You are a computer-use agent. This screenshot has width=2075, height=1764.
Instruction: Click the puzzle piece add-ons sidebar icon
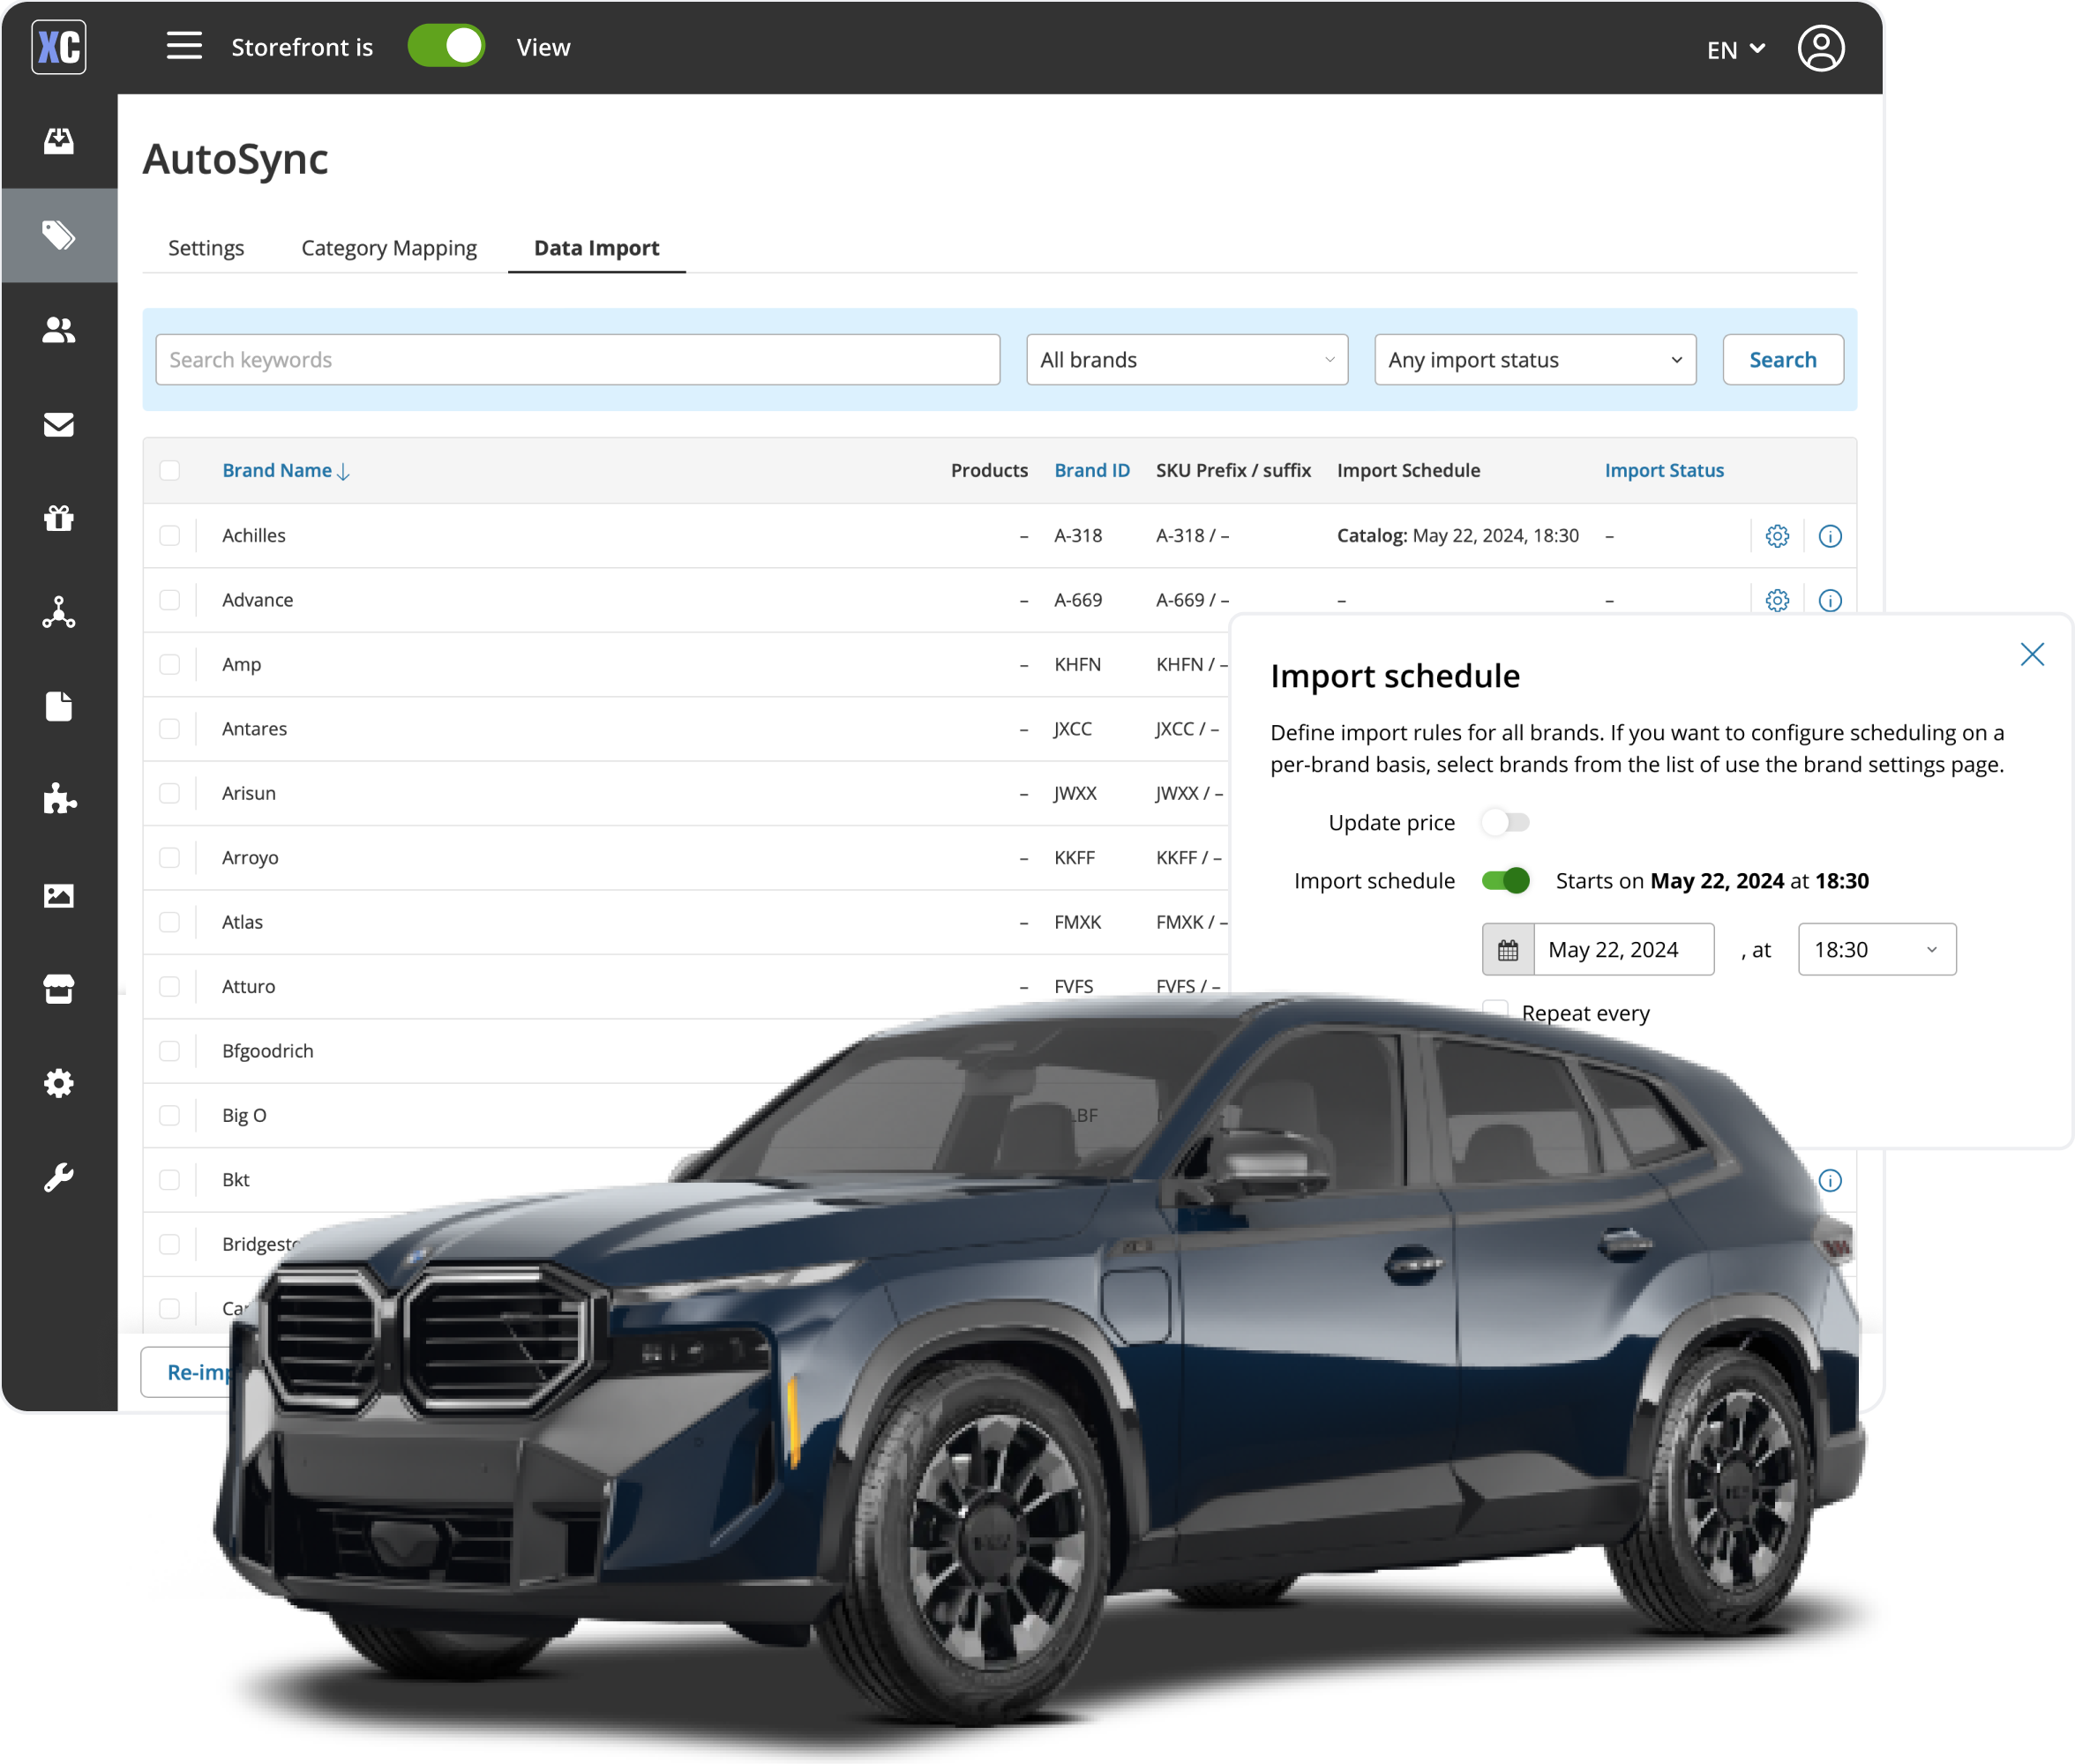pyautogui.click(x=59, y=799)
